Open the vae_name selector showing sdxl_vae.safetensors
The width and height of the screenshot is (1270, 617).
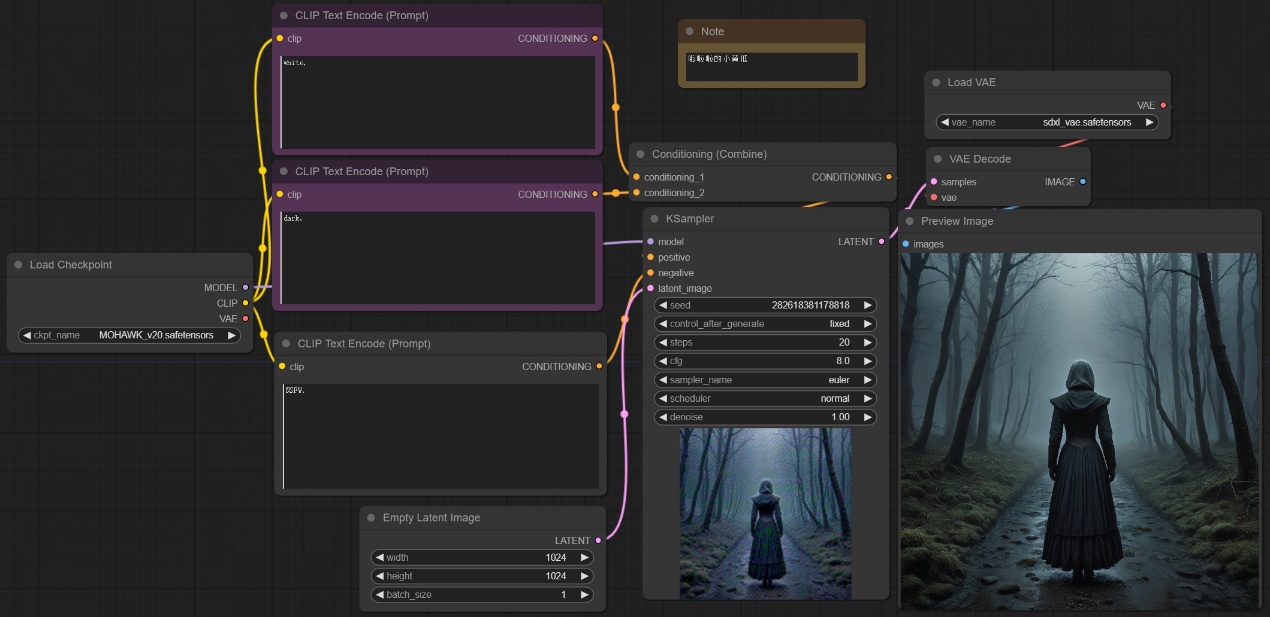pos(1046,122)
